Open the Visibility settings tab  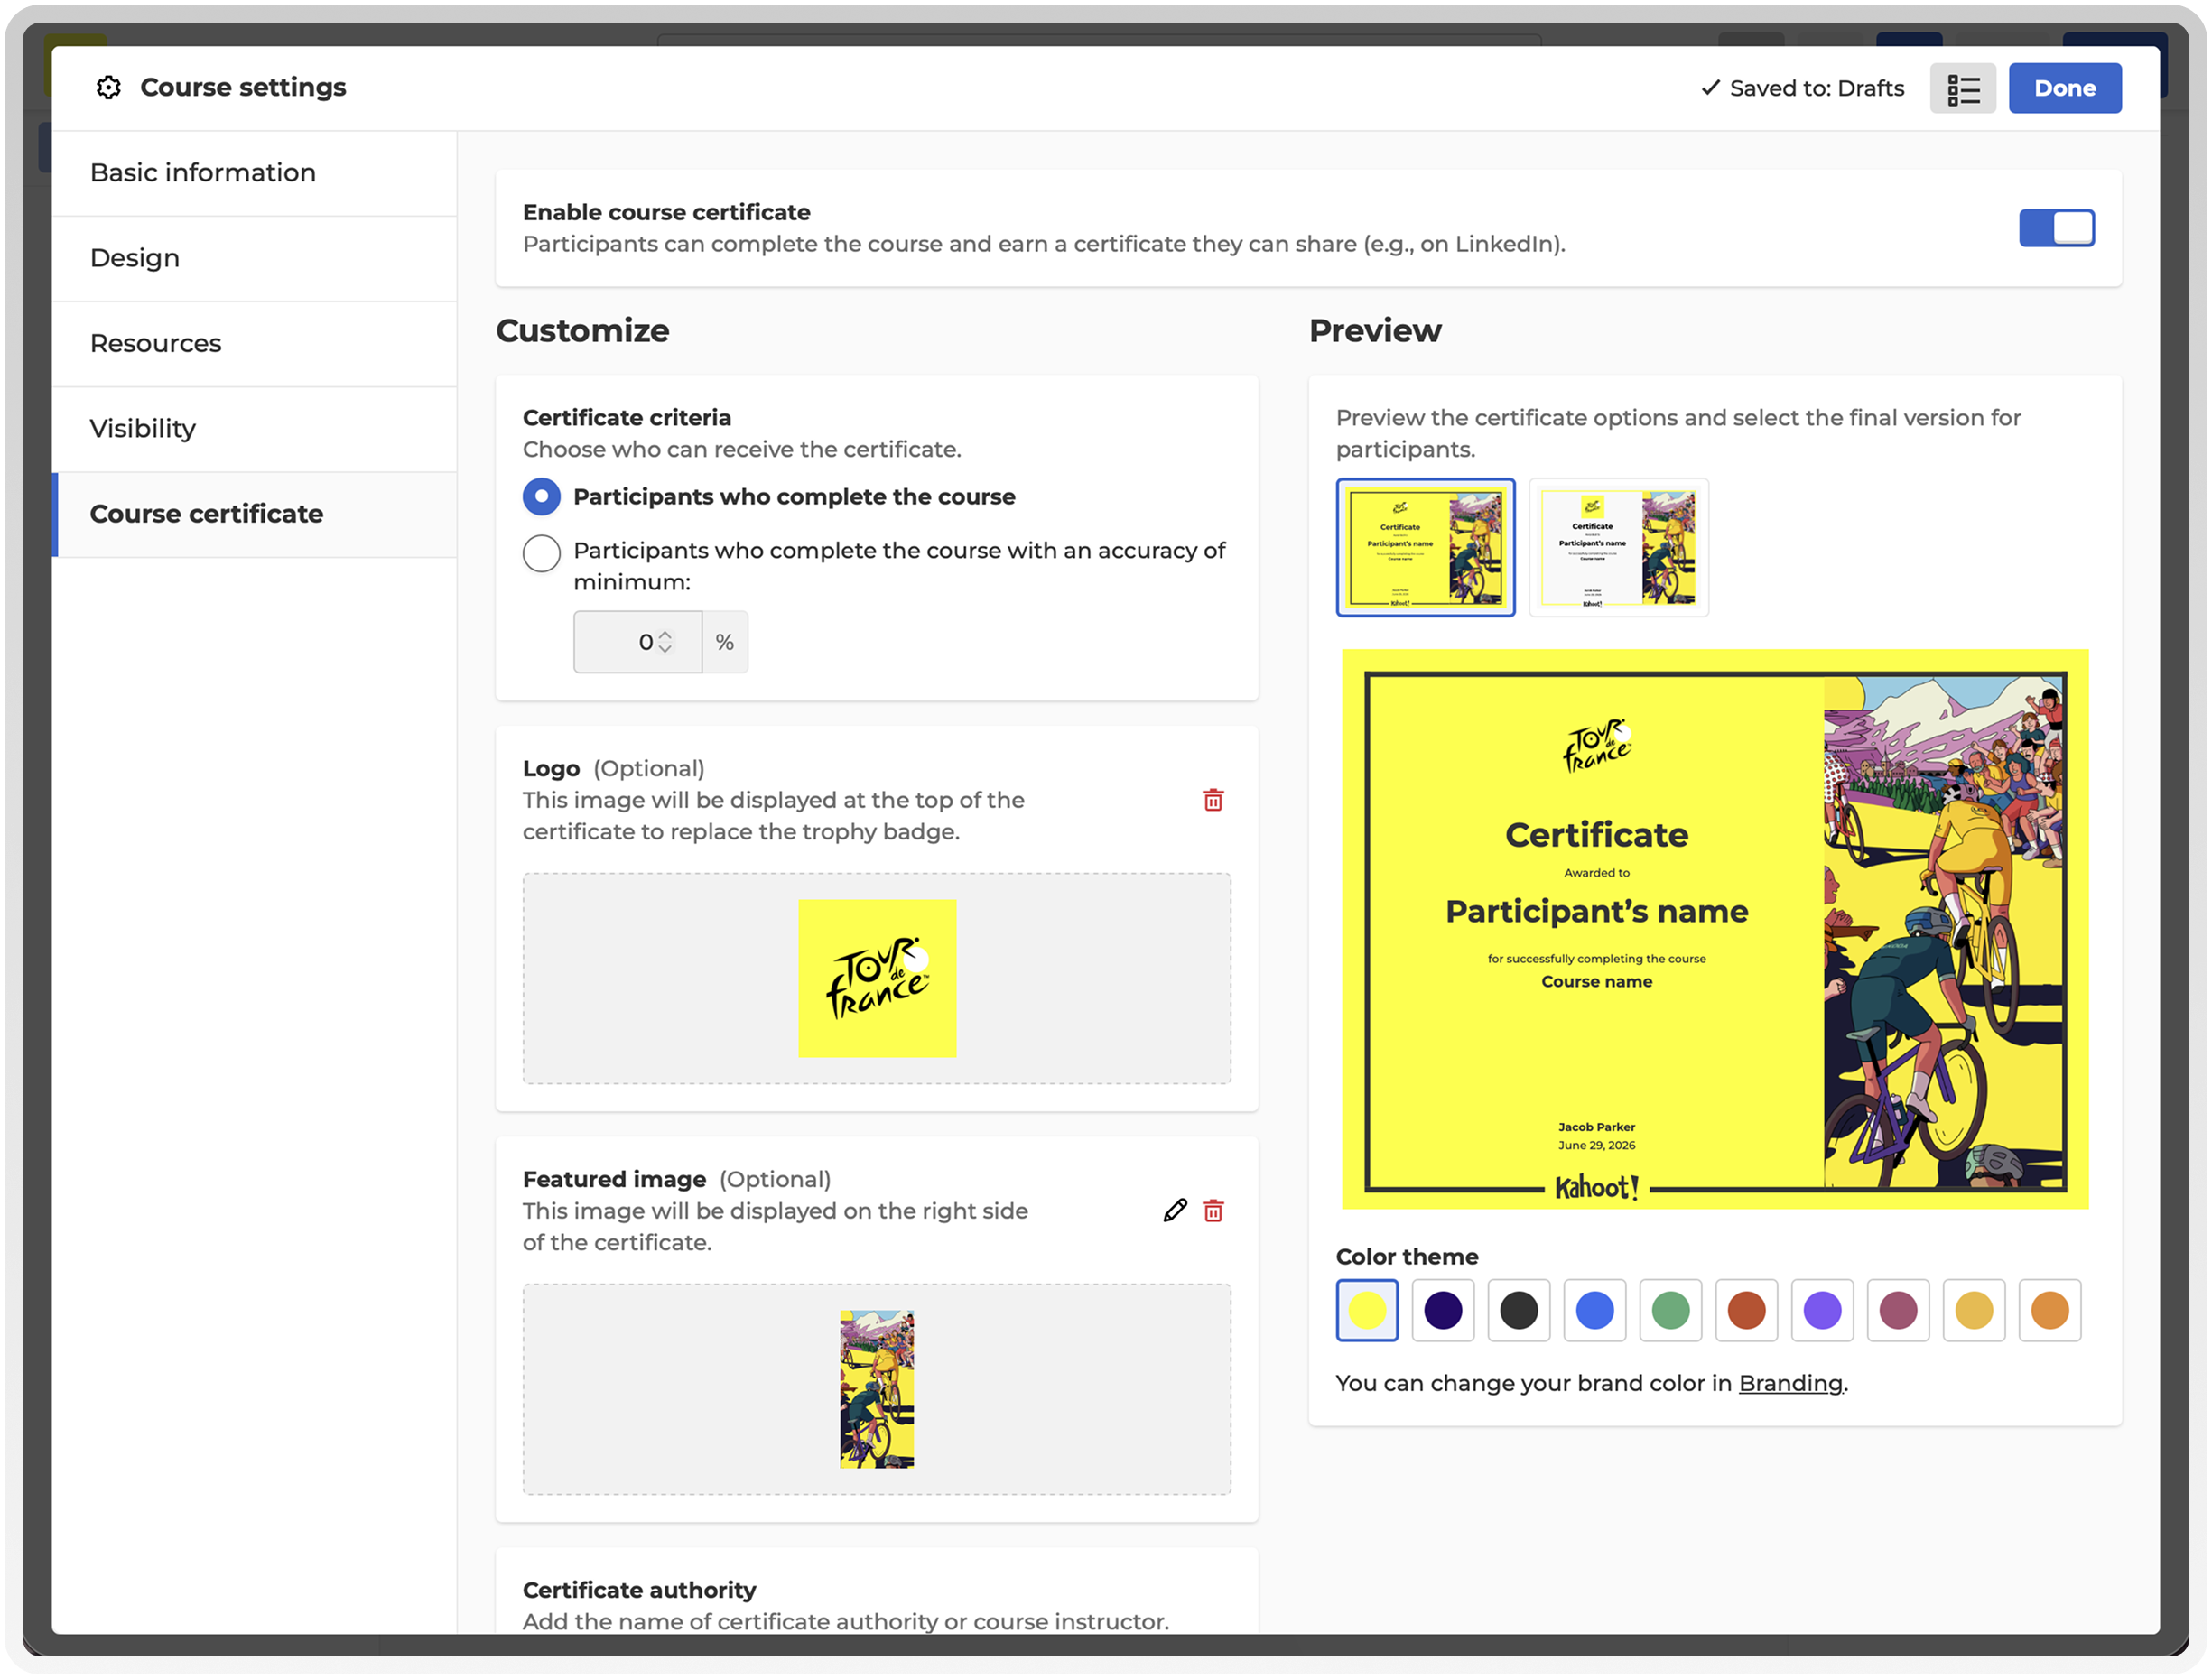pyautogui.click(x=254, y=429)
